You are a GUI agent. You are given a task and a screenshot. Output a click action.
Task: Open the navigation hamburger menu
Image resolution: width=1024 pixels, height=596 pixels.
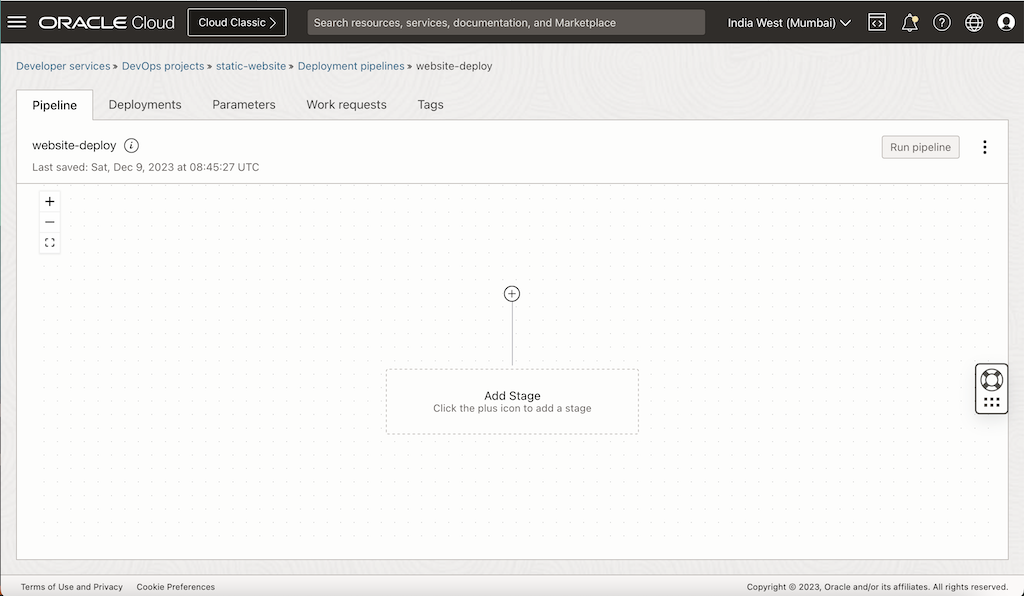17,22
